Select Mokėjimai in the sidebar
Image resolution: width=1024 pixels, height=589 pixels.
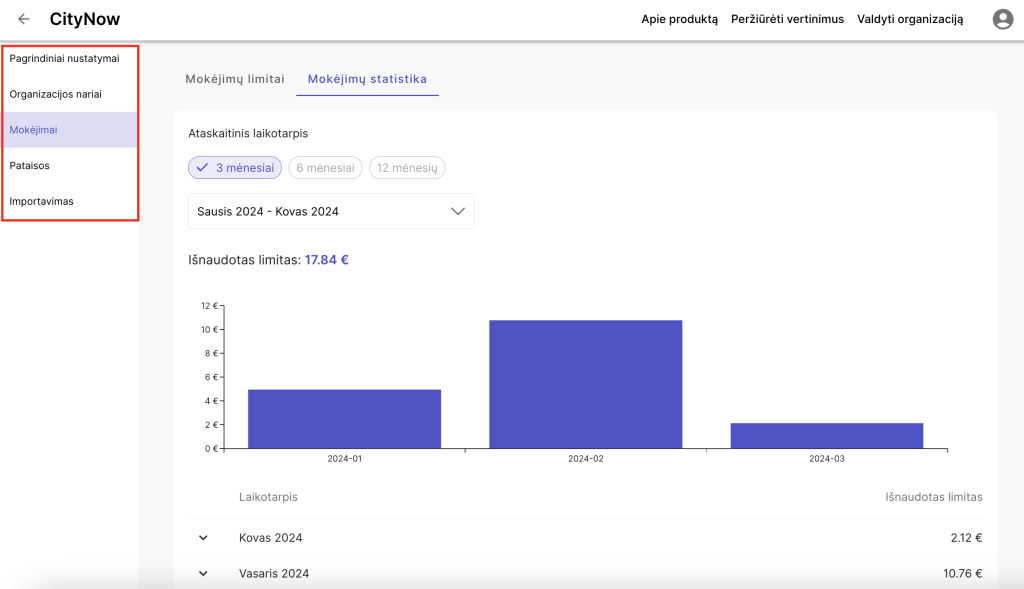[33, 130]
